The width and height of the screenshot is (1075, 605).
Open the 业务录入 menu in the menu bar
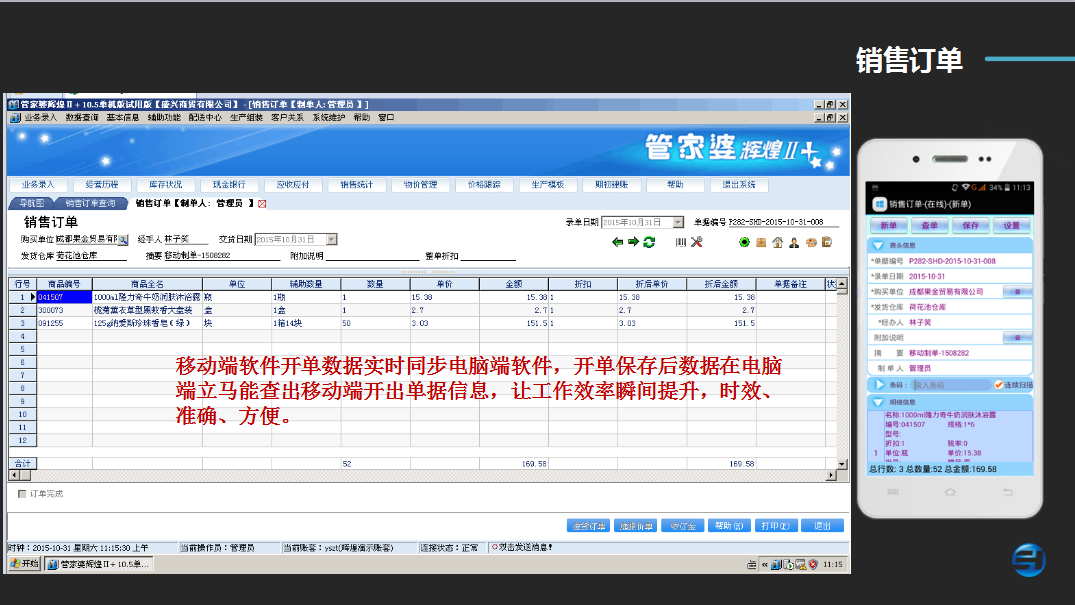click(x=40, y=118)
